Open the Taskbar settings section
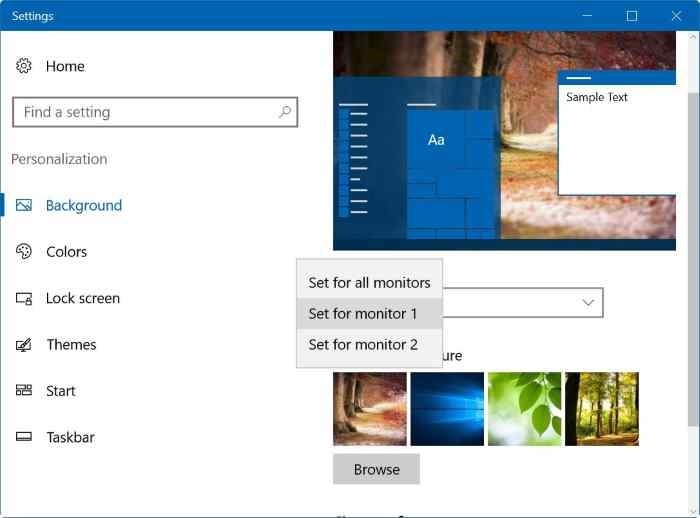 coord(71,437)
